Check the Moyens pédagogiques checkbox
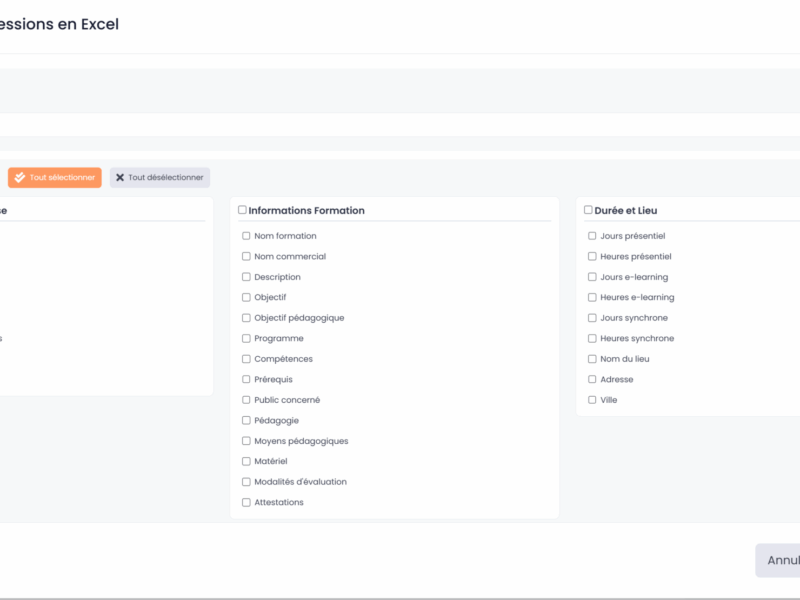Viewport: 800px width, 600px height. [x=246, y=441]
